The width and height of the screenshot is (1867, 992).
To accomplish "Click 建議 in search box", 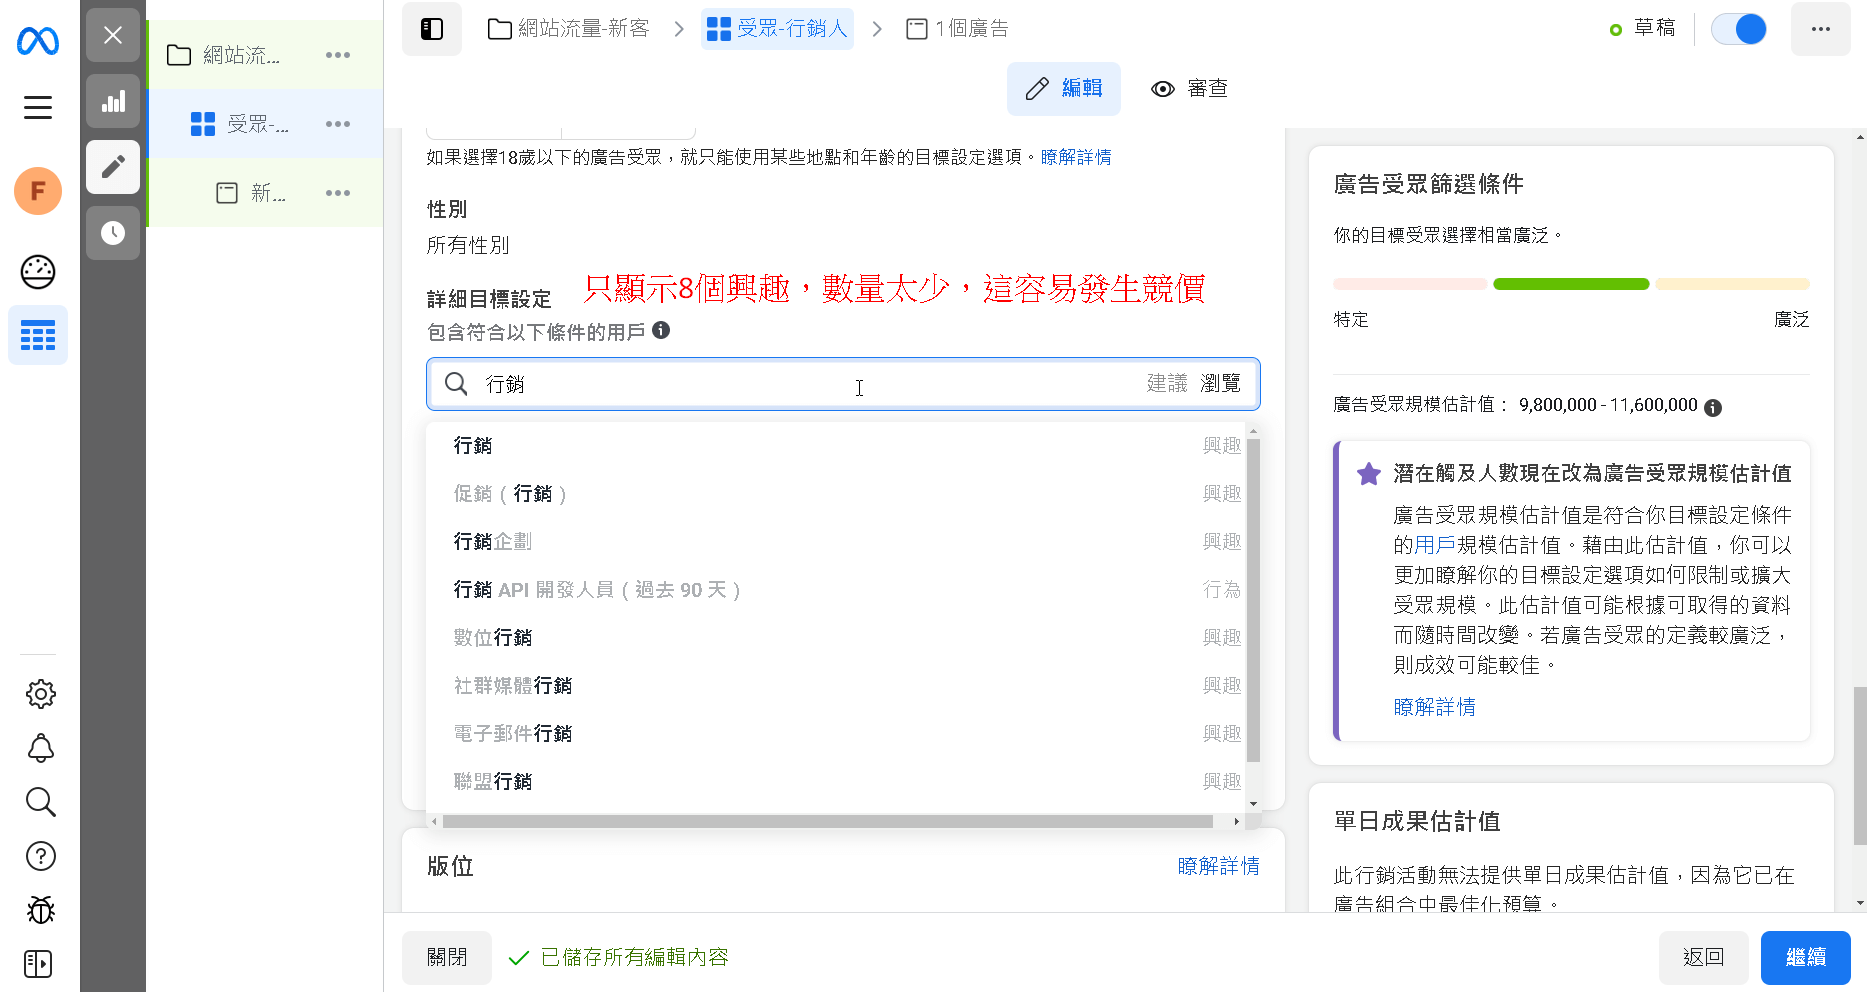I will (x=1166, y=383).
